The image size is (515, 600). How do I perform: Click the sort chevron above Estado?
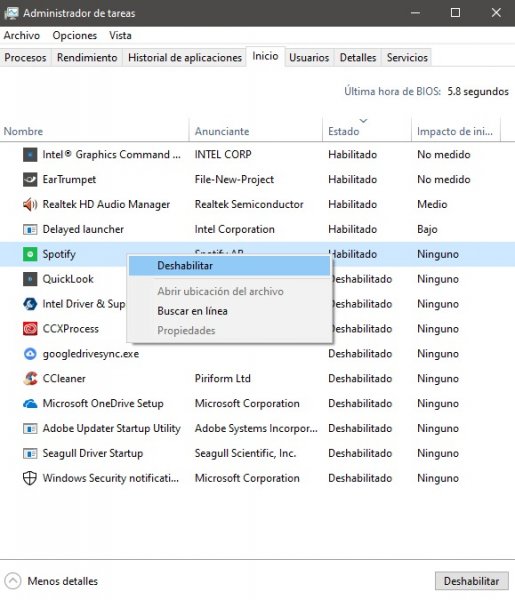pyautogui.click(x=363, y=121)
